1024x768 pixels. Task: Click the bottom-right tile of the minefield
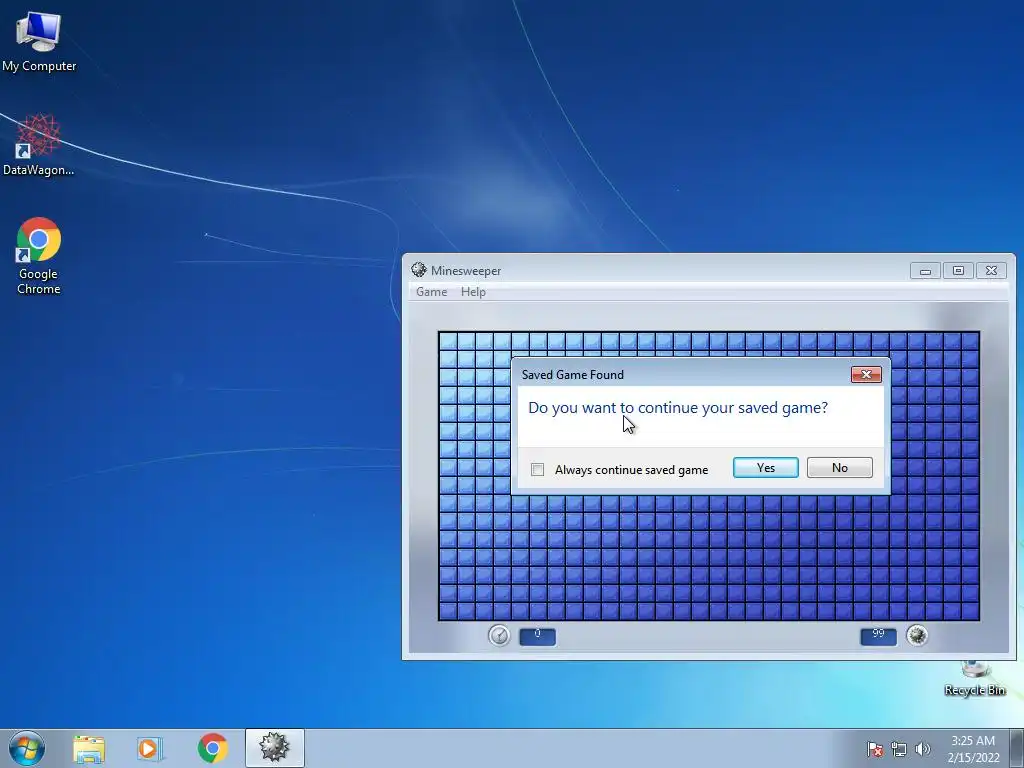970,611
